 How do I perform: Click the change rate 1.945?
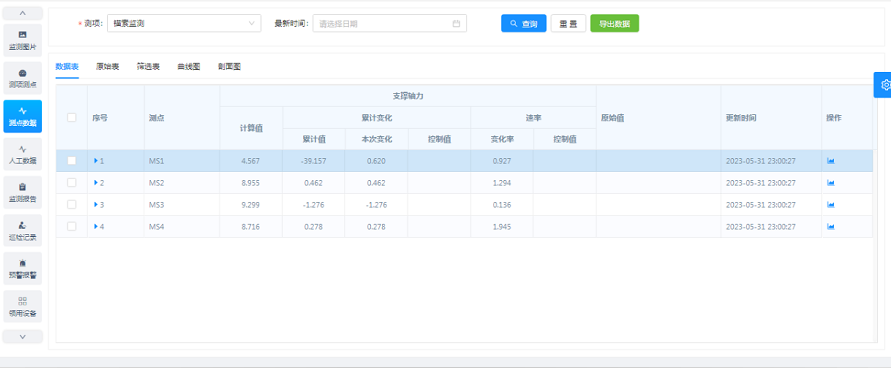coord(502,227)
